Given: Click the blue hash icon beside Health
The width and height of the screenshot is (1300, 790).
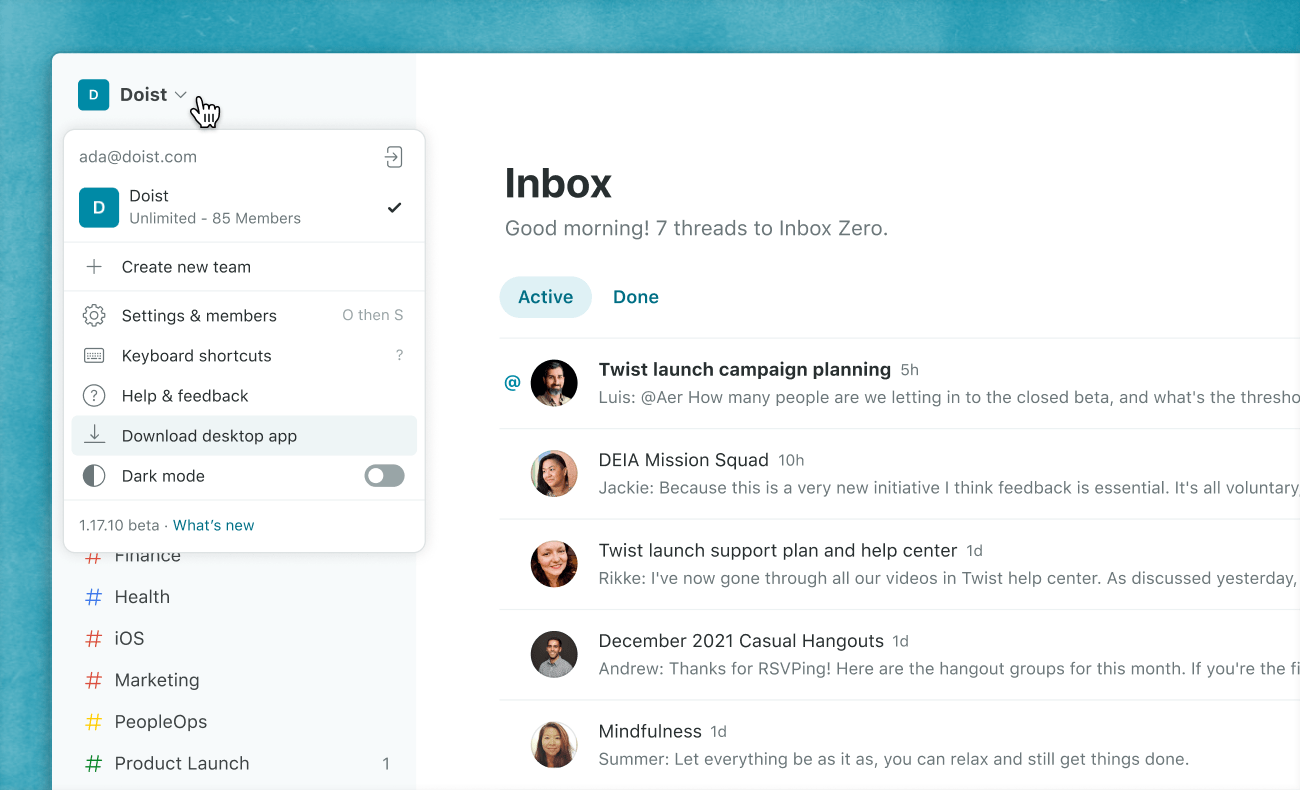Looking at the screenshot, I should click(94, 597).
